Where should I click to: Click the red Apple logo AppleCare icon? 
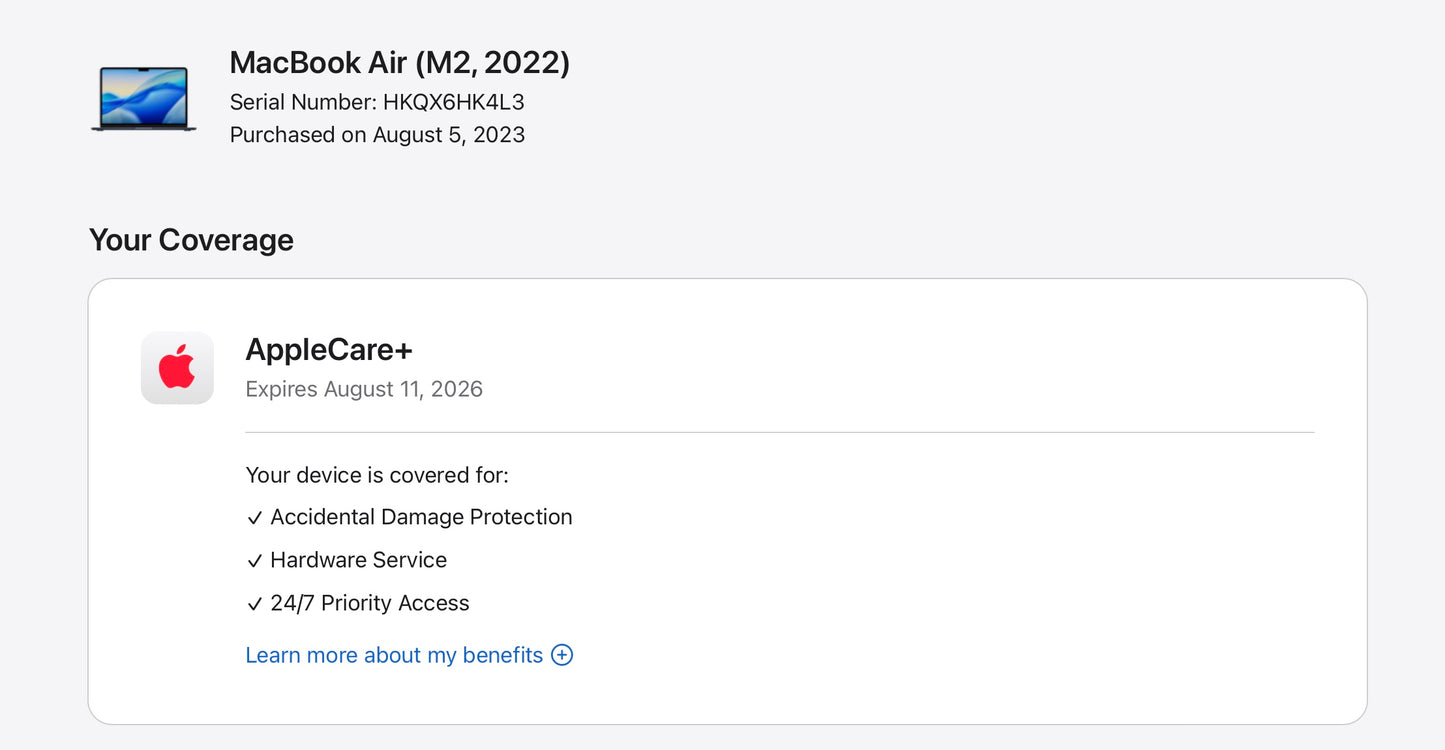click(177, 368)
